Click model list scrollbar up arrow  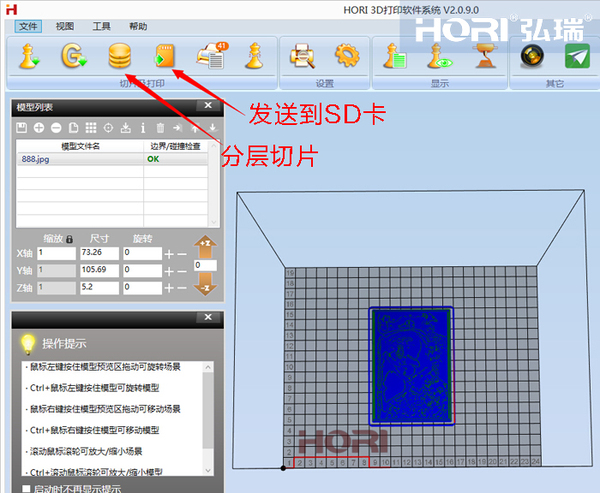coord(214,146)
